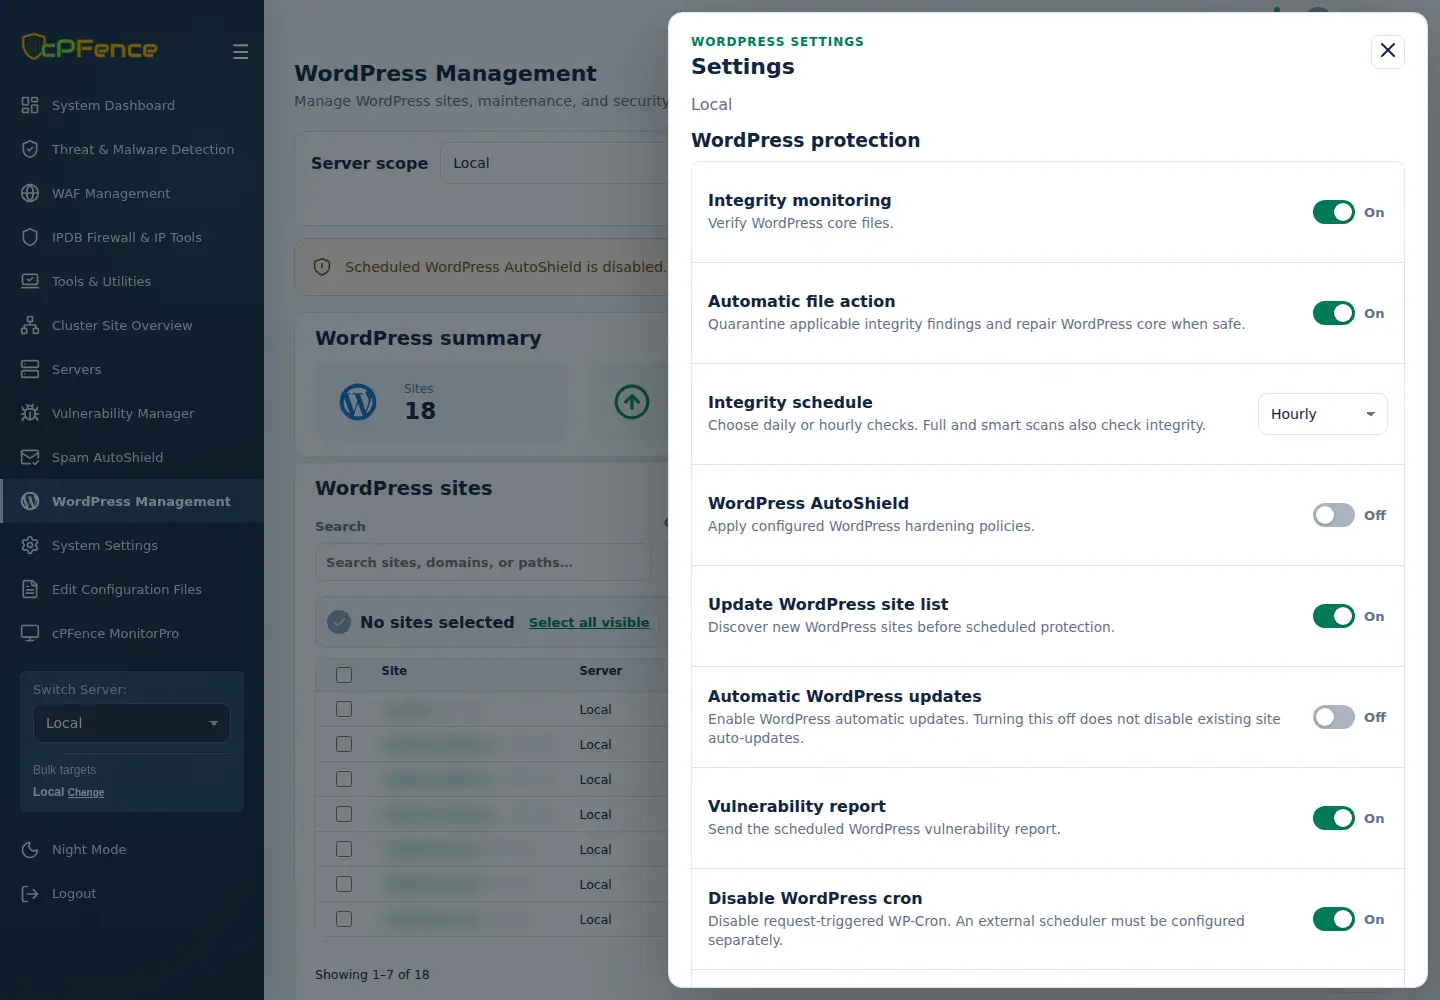Click the Servers stack icon
This screenshot has width=1440, height=1000.
coord(30,369)
